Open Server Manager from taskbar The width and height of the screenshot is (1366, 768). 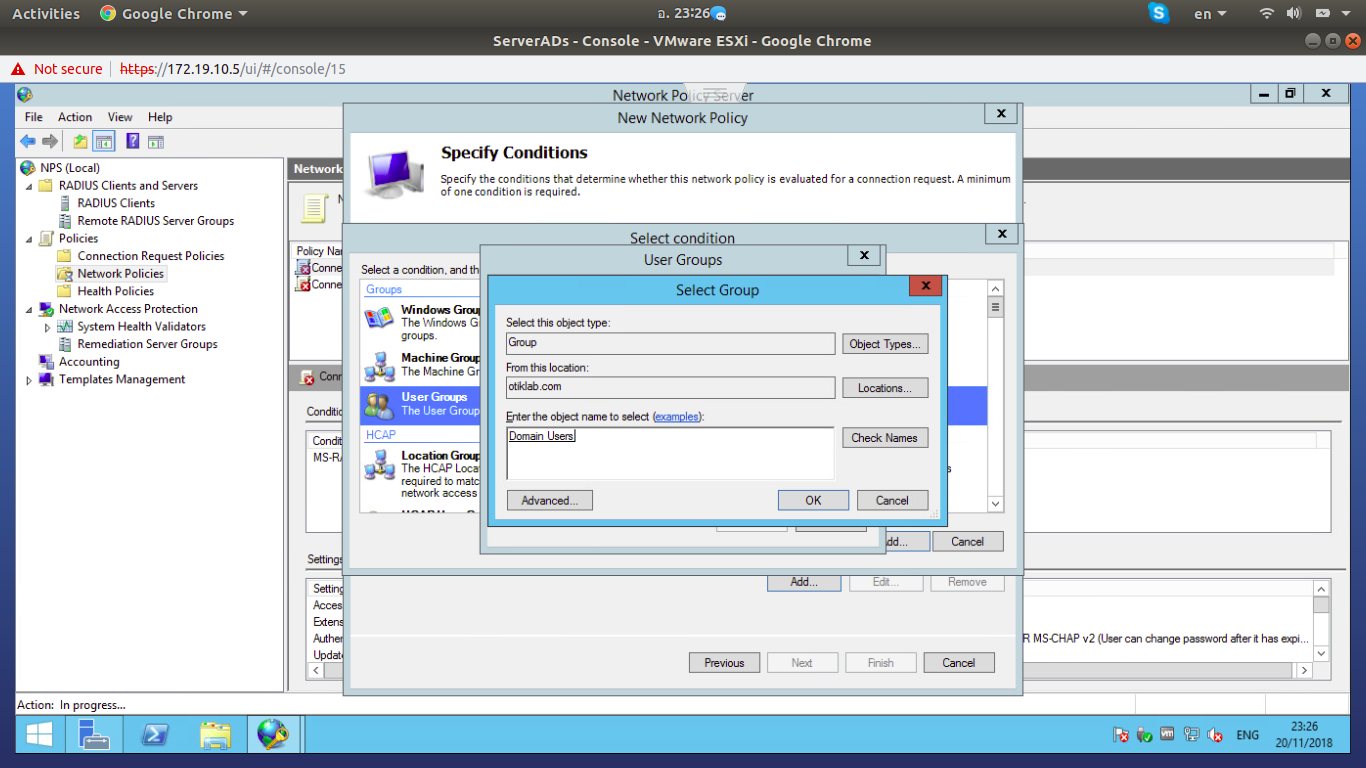[x=94, y=735]
